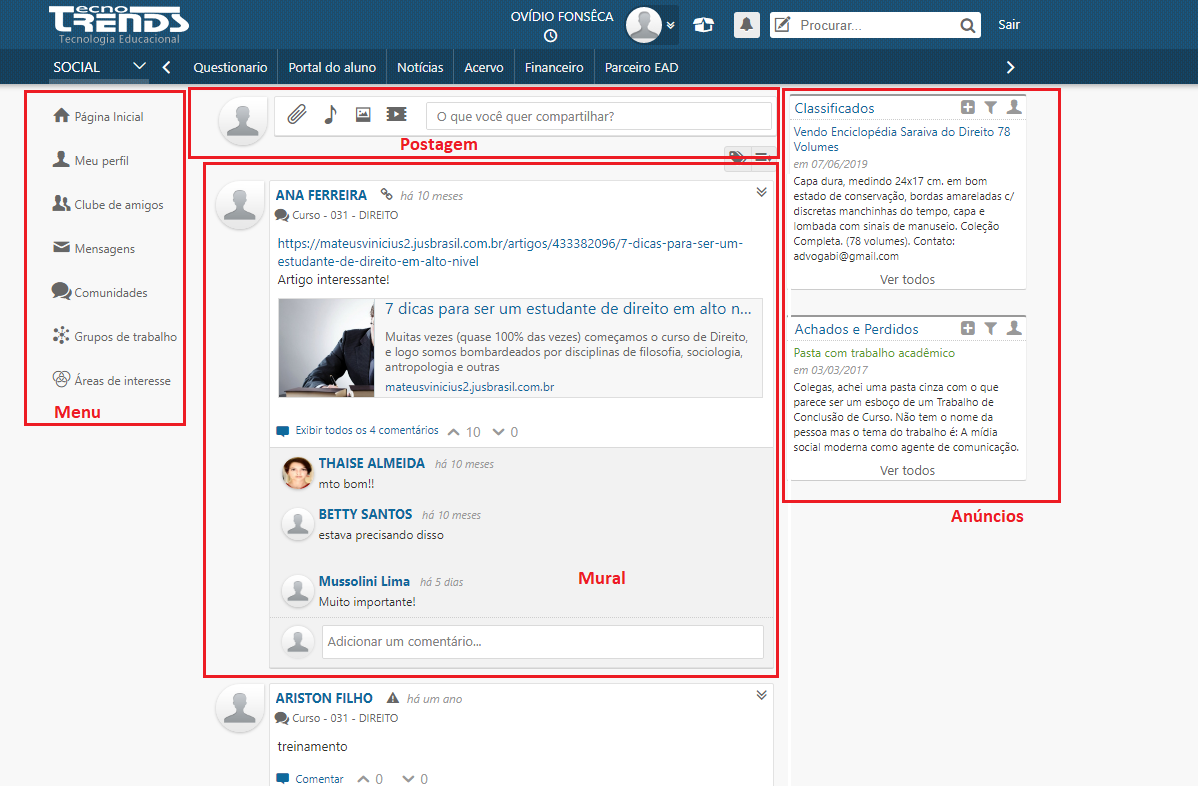1198x786 pixels.
Task: Click Exibir todos os 4 comentários link
Action: (x=366, y=431)
